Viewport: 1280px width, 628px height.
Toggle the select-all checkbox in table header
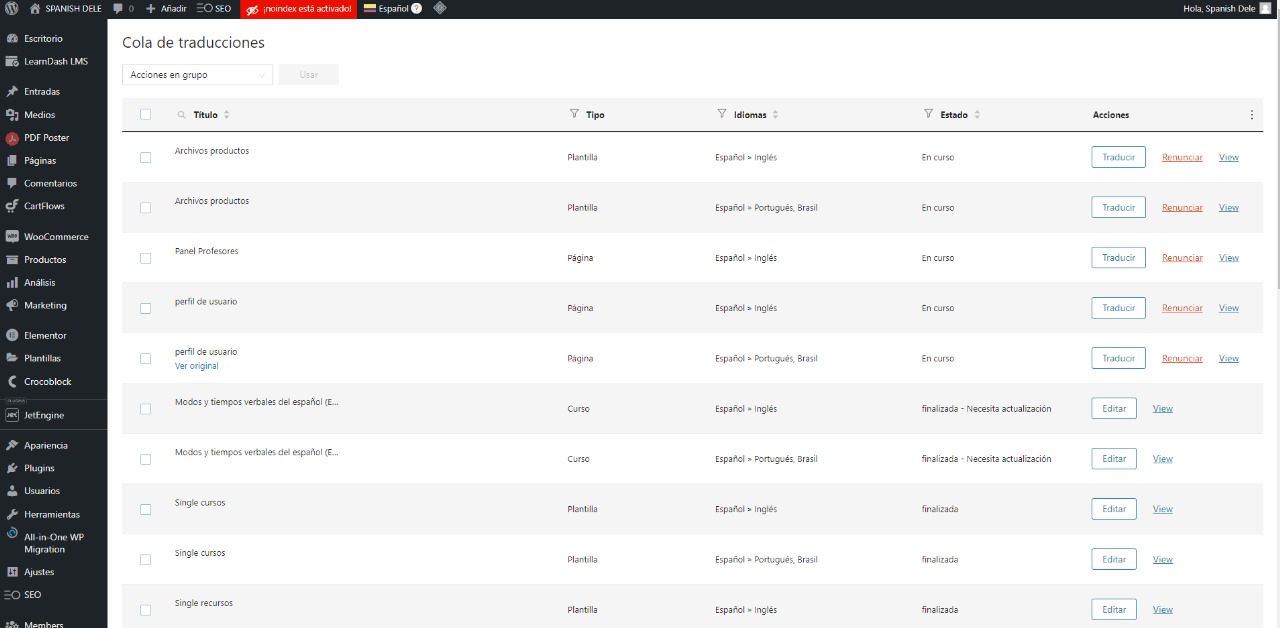coord(145,114)
